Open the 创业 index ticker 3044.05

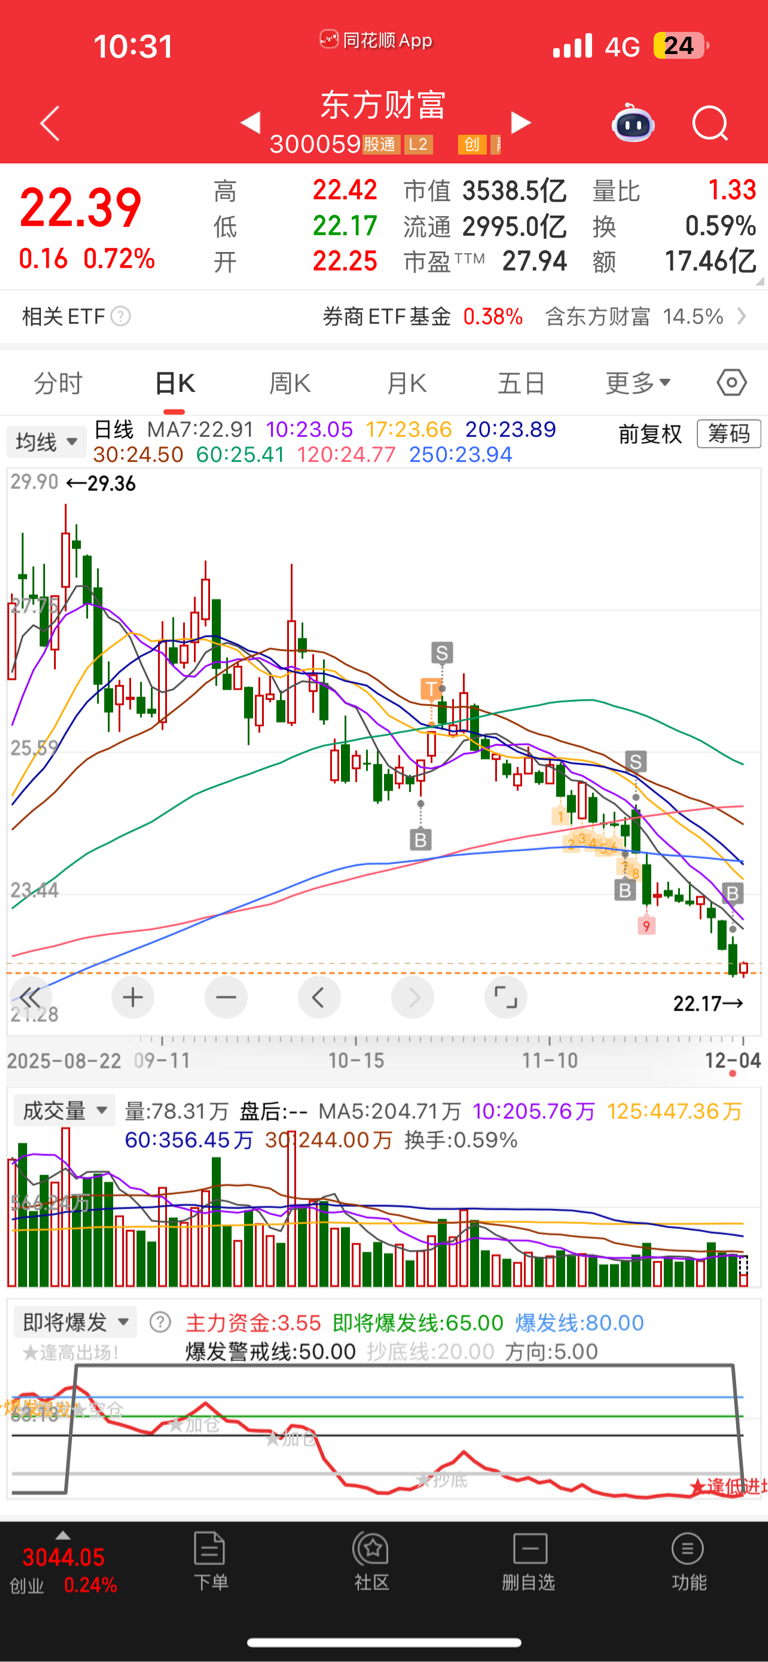tap(63, 1569)
